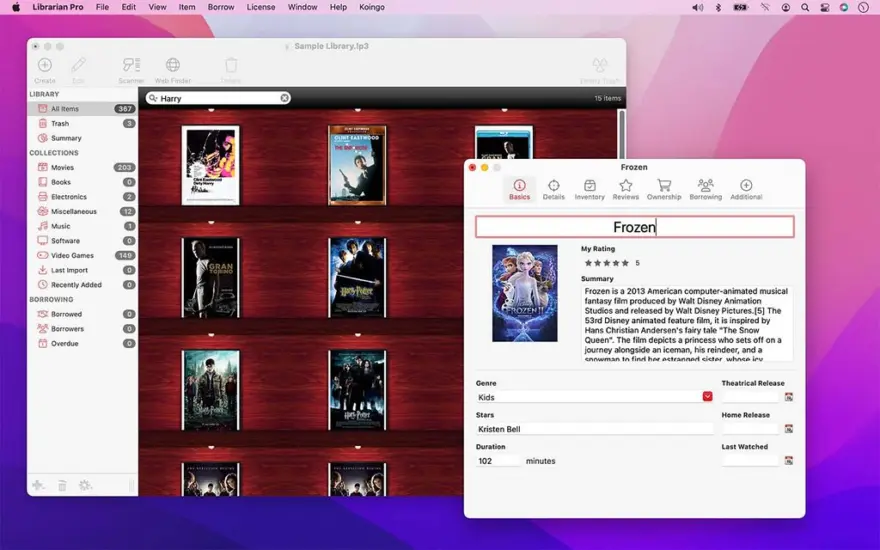Open the sidebar gear settings icon

point(85,485)
